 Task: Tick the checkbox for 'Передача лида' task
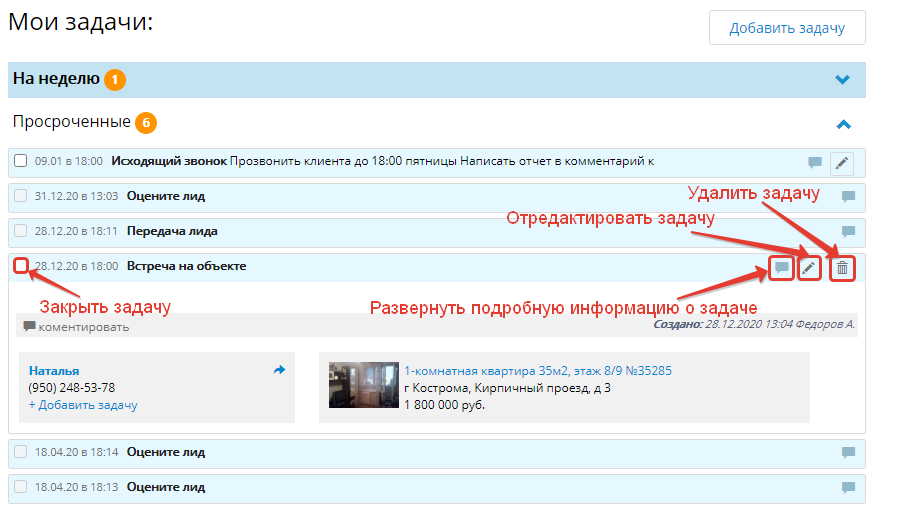pyautogui.click(x=21, y=231)
